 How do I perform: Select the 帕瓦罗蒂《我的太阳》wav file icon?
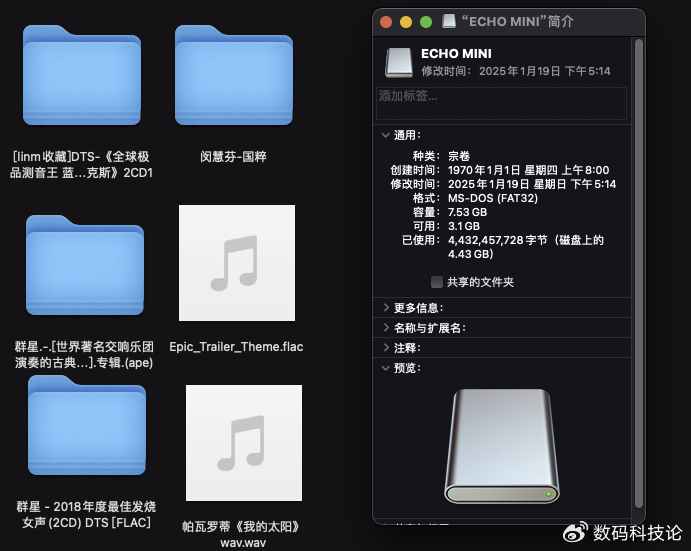[243, 442]
